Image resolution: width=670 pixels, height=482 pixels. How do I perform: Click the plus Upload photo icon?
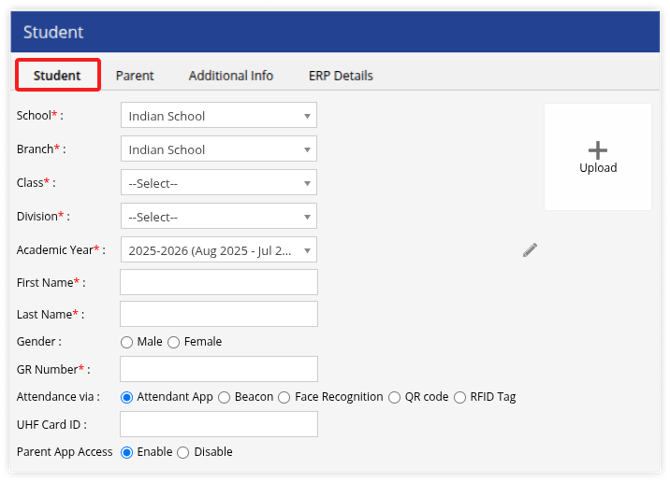click(598, 156)
